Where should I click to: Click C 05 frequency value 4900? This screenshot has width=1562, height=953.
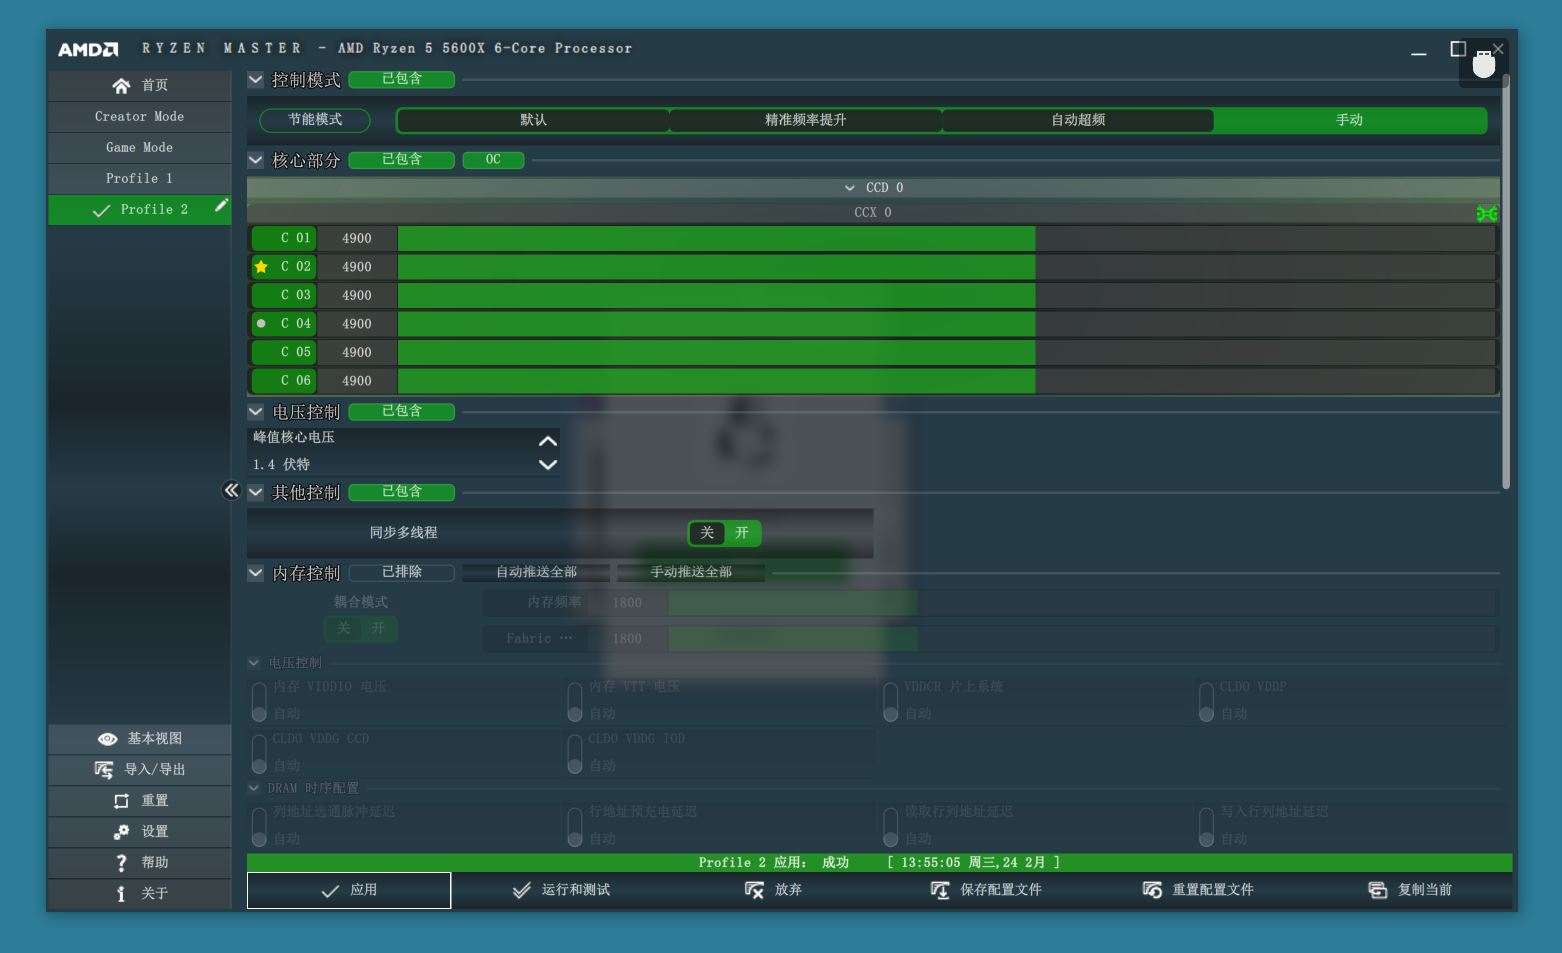coord(357,352)
